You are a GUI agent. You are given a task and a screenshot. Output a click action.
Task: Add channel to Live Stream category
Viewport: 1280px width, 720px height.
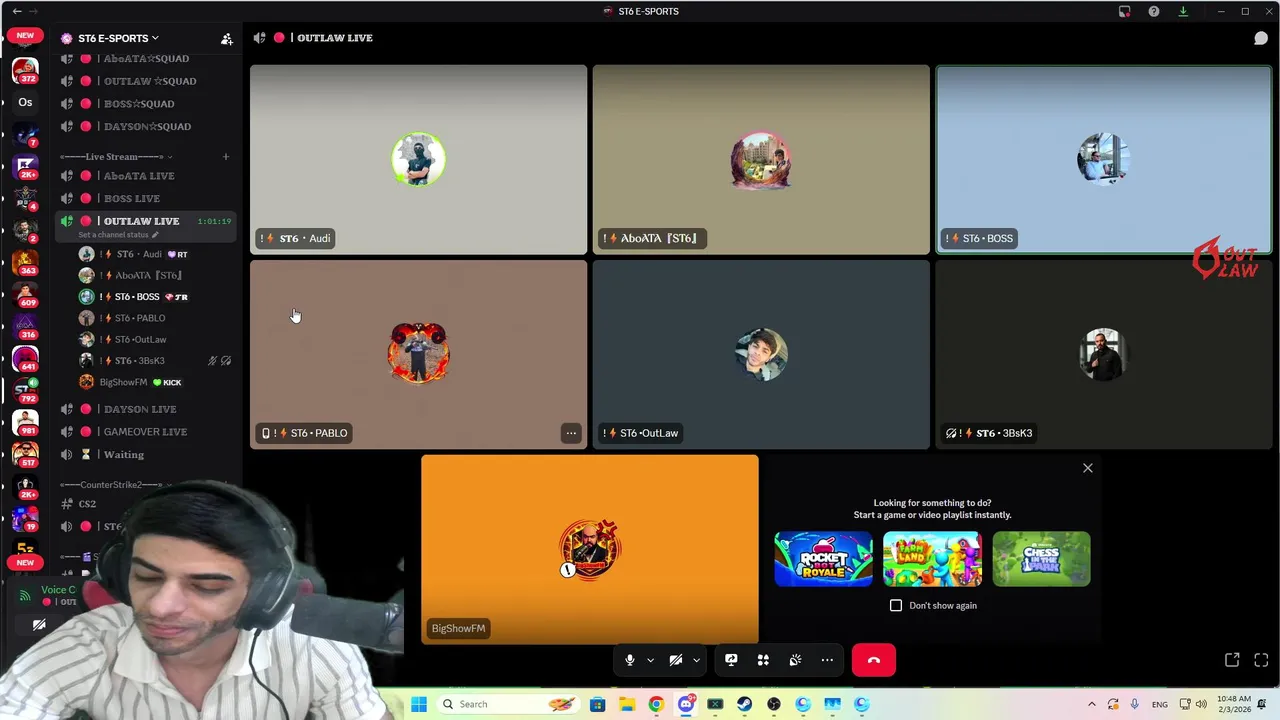click(226, 156)
